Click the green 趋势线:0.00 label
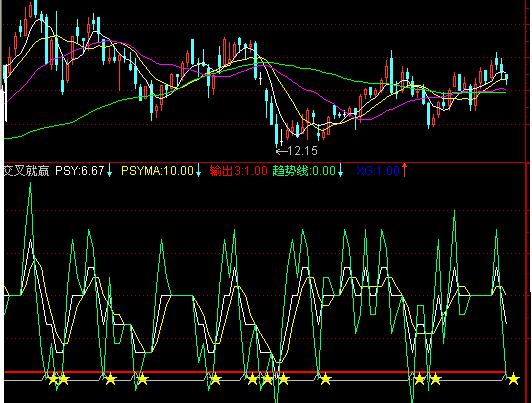Image resolution: width=532 pixels, height=403 pixels. [x=304, y=171]
